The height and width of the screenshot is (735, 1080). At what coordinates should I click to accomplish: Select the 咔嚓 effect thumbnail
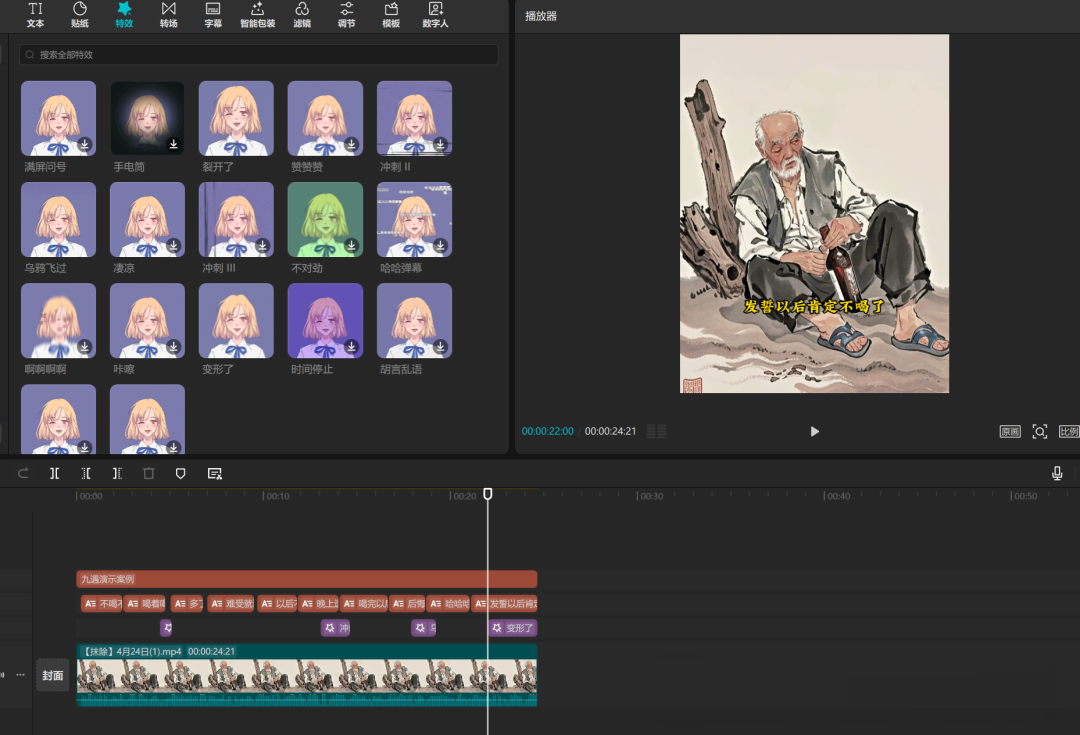(x=147, y=321)
